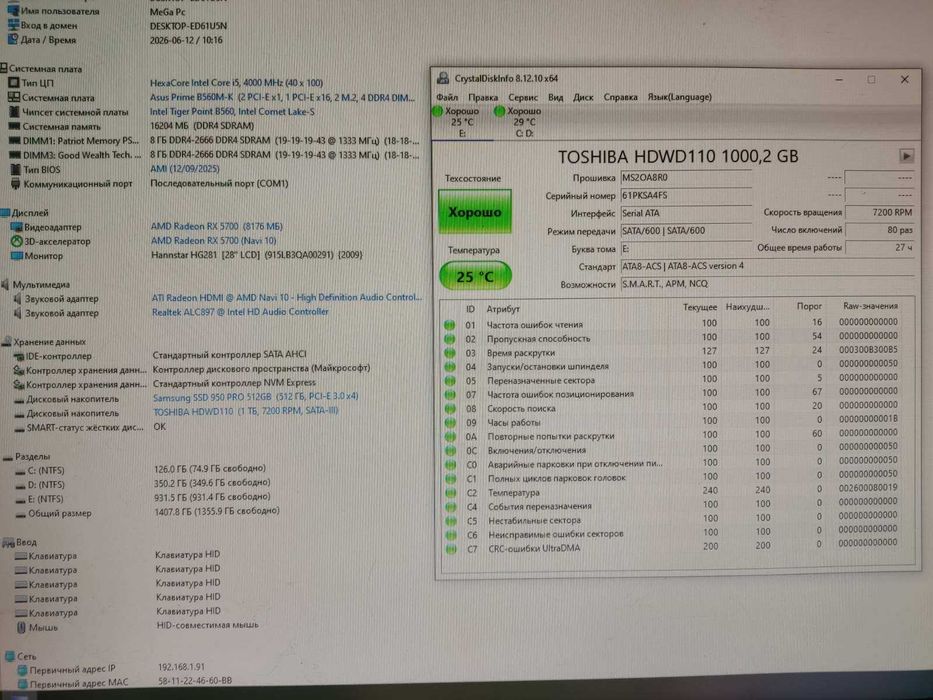Open the Язык(Language) menu

coord(680,97)
